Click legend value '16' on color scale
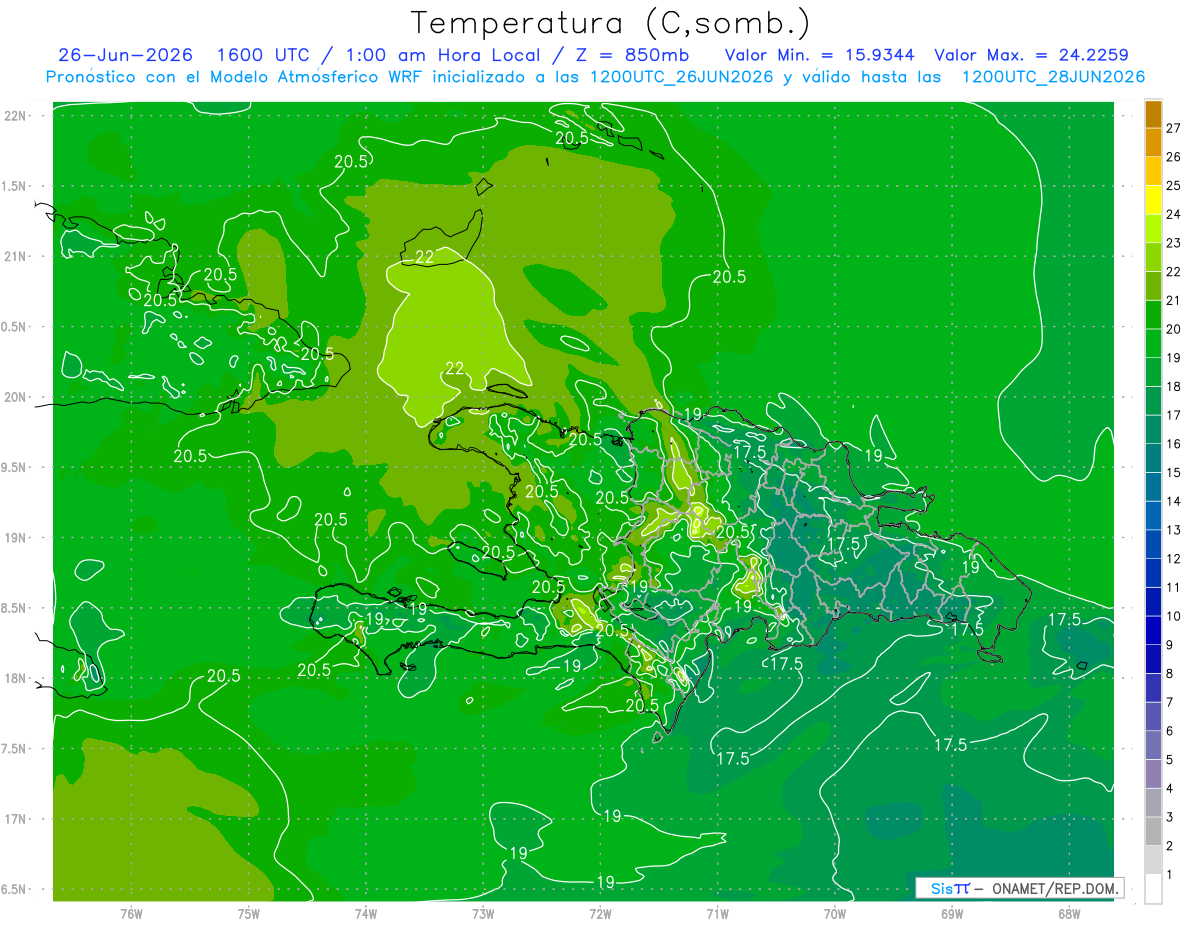1200x927 pixels. coord(1174,444)
